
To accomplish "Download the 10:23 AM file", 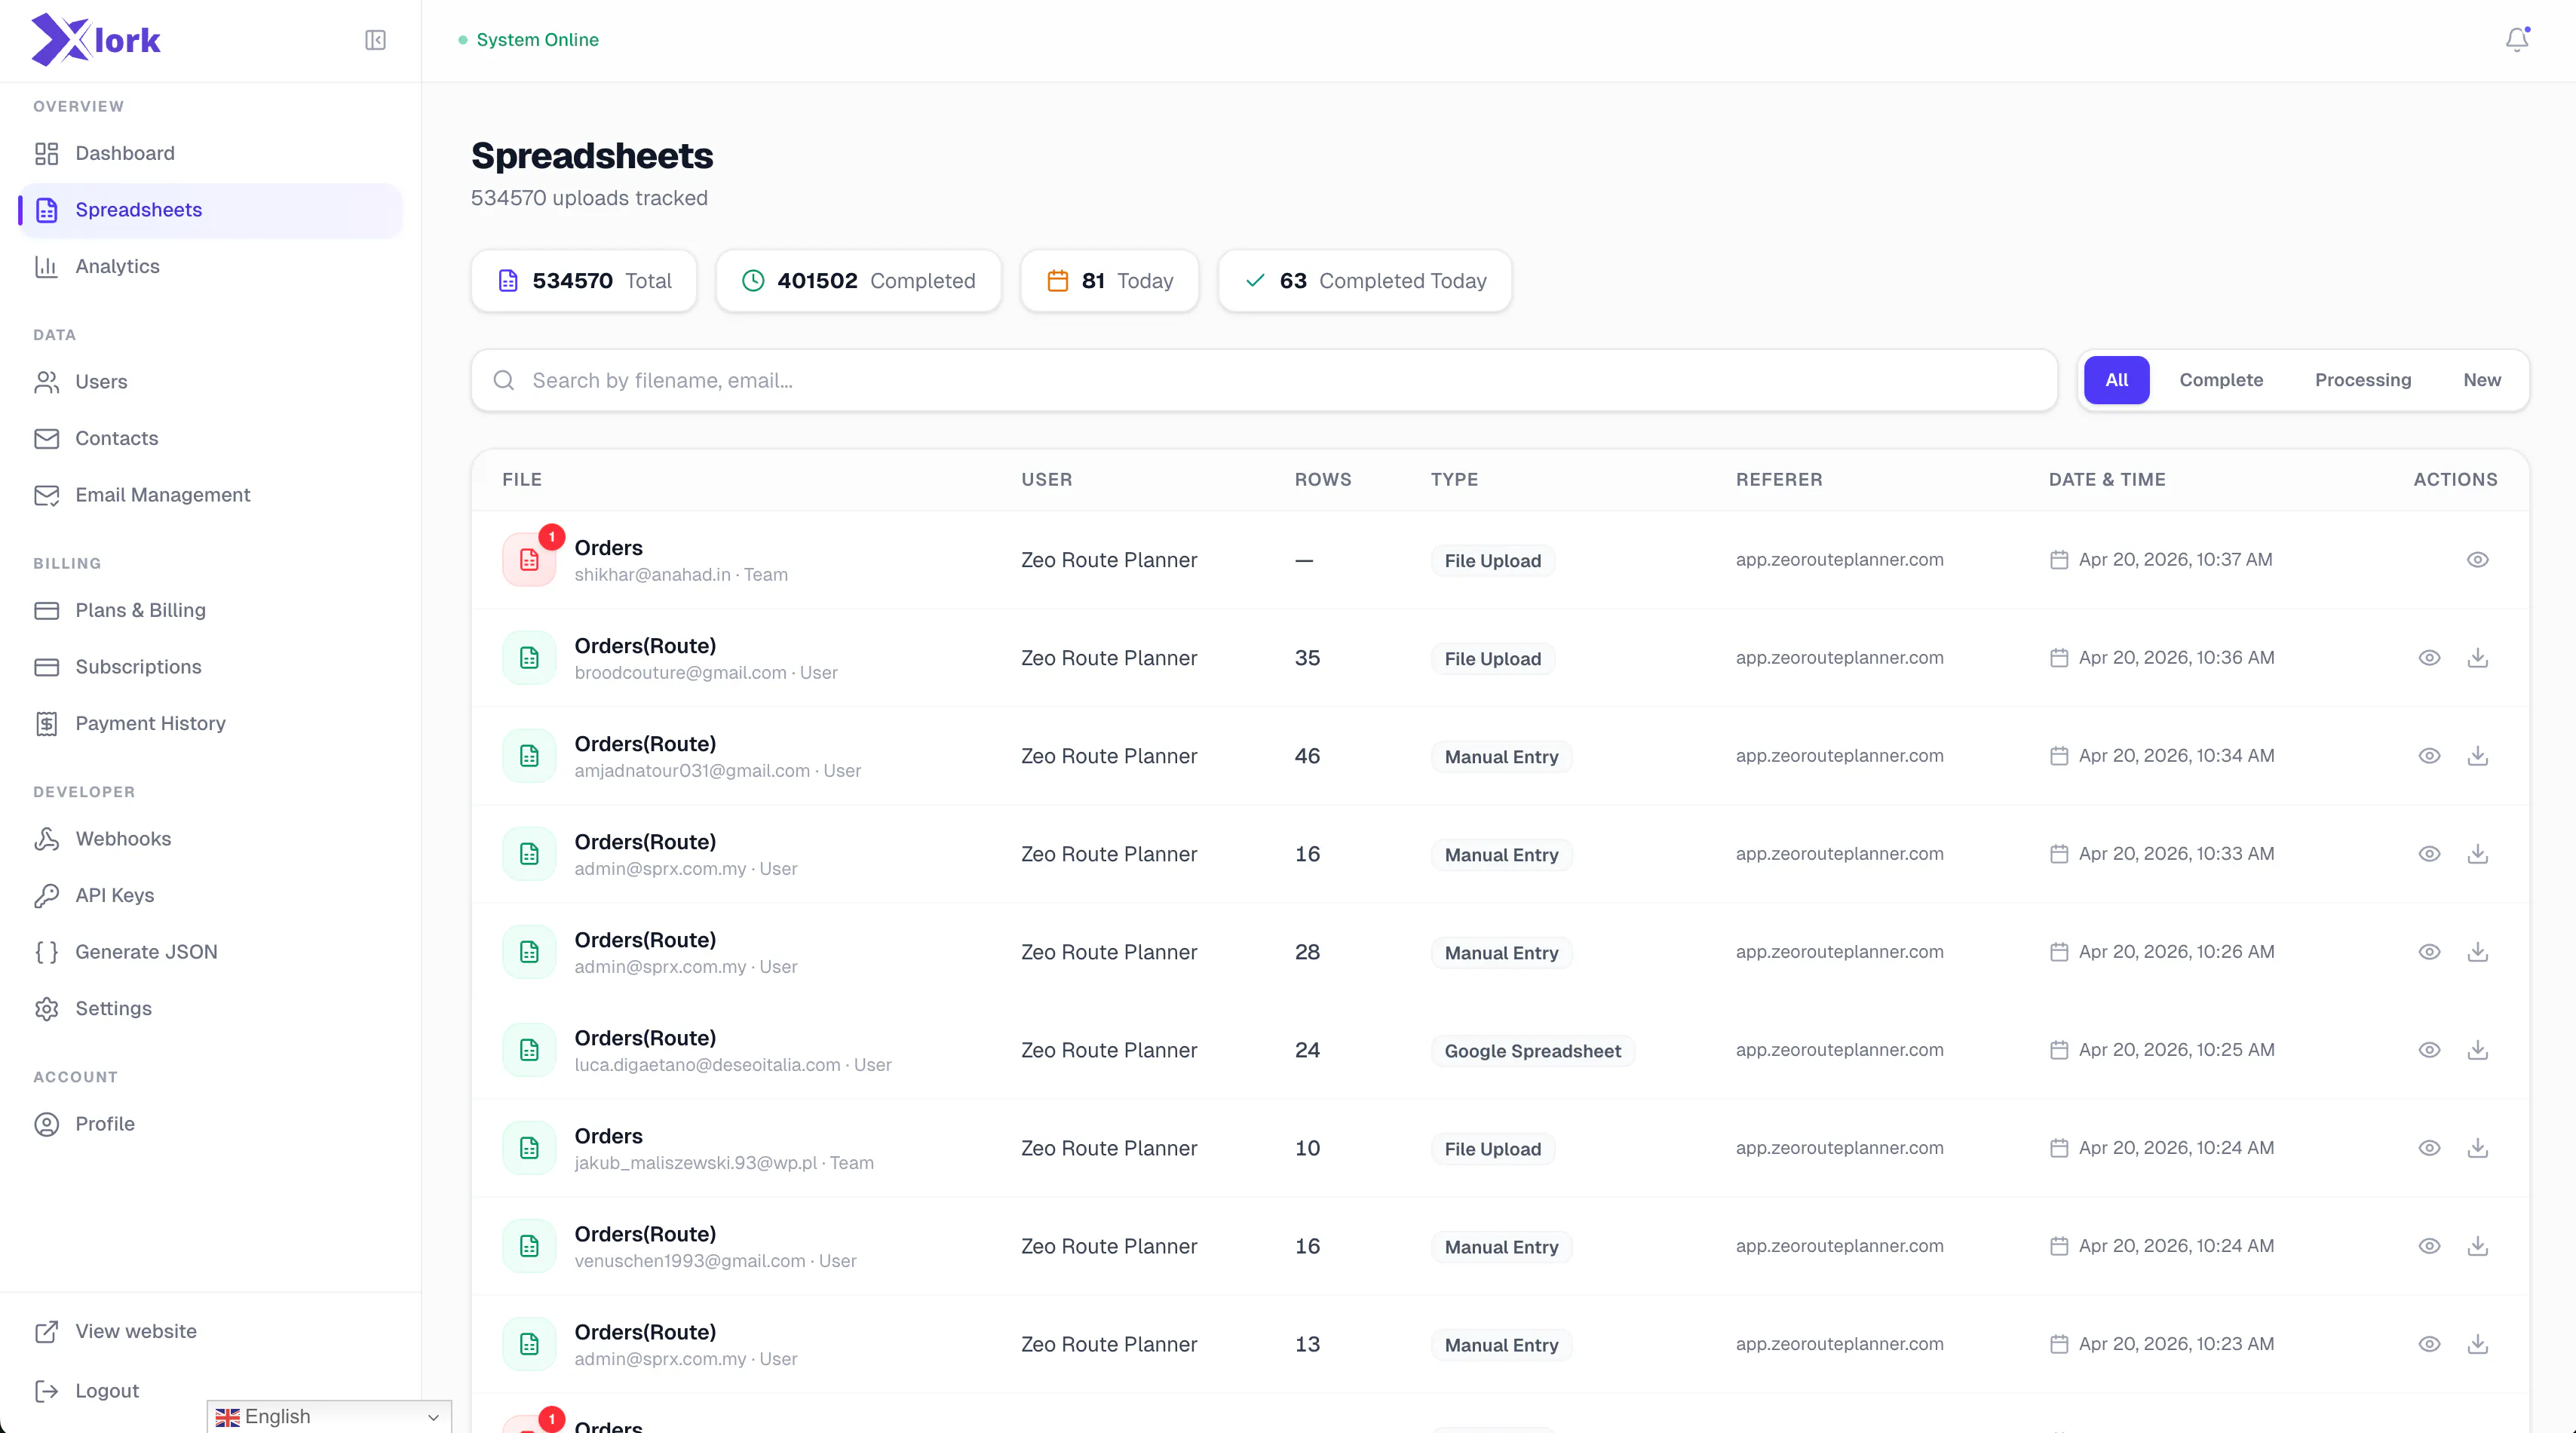I will (x=2477, y=1344).
